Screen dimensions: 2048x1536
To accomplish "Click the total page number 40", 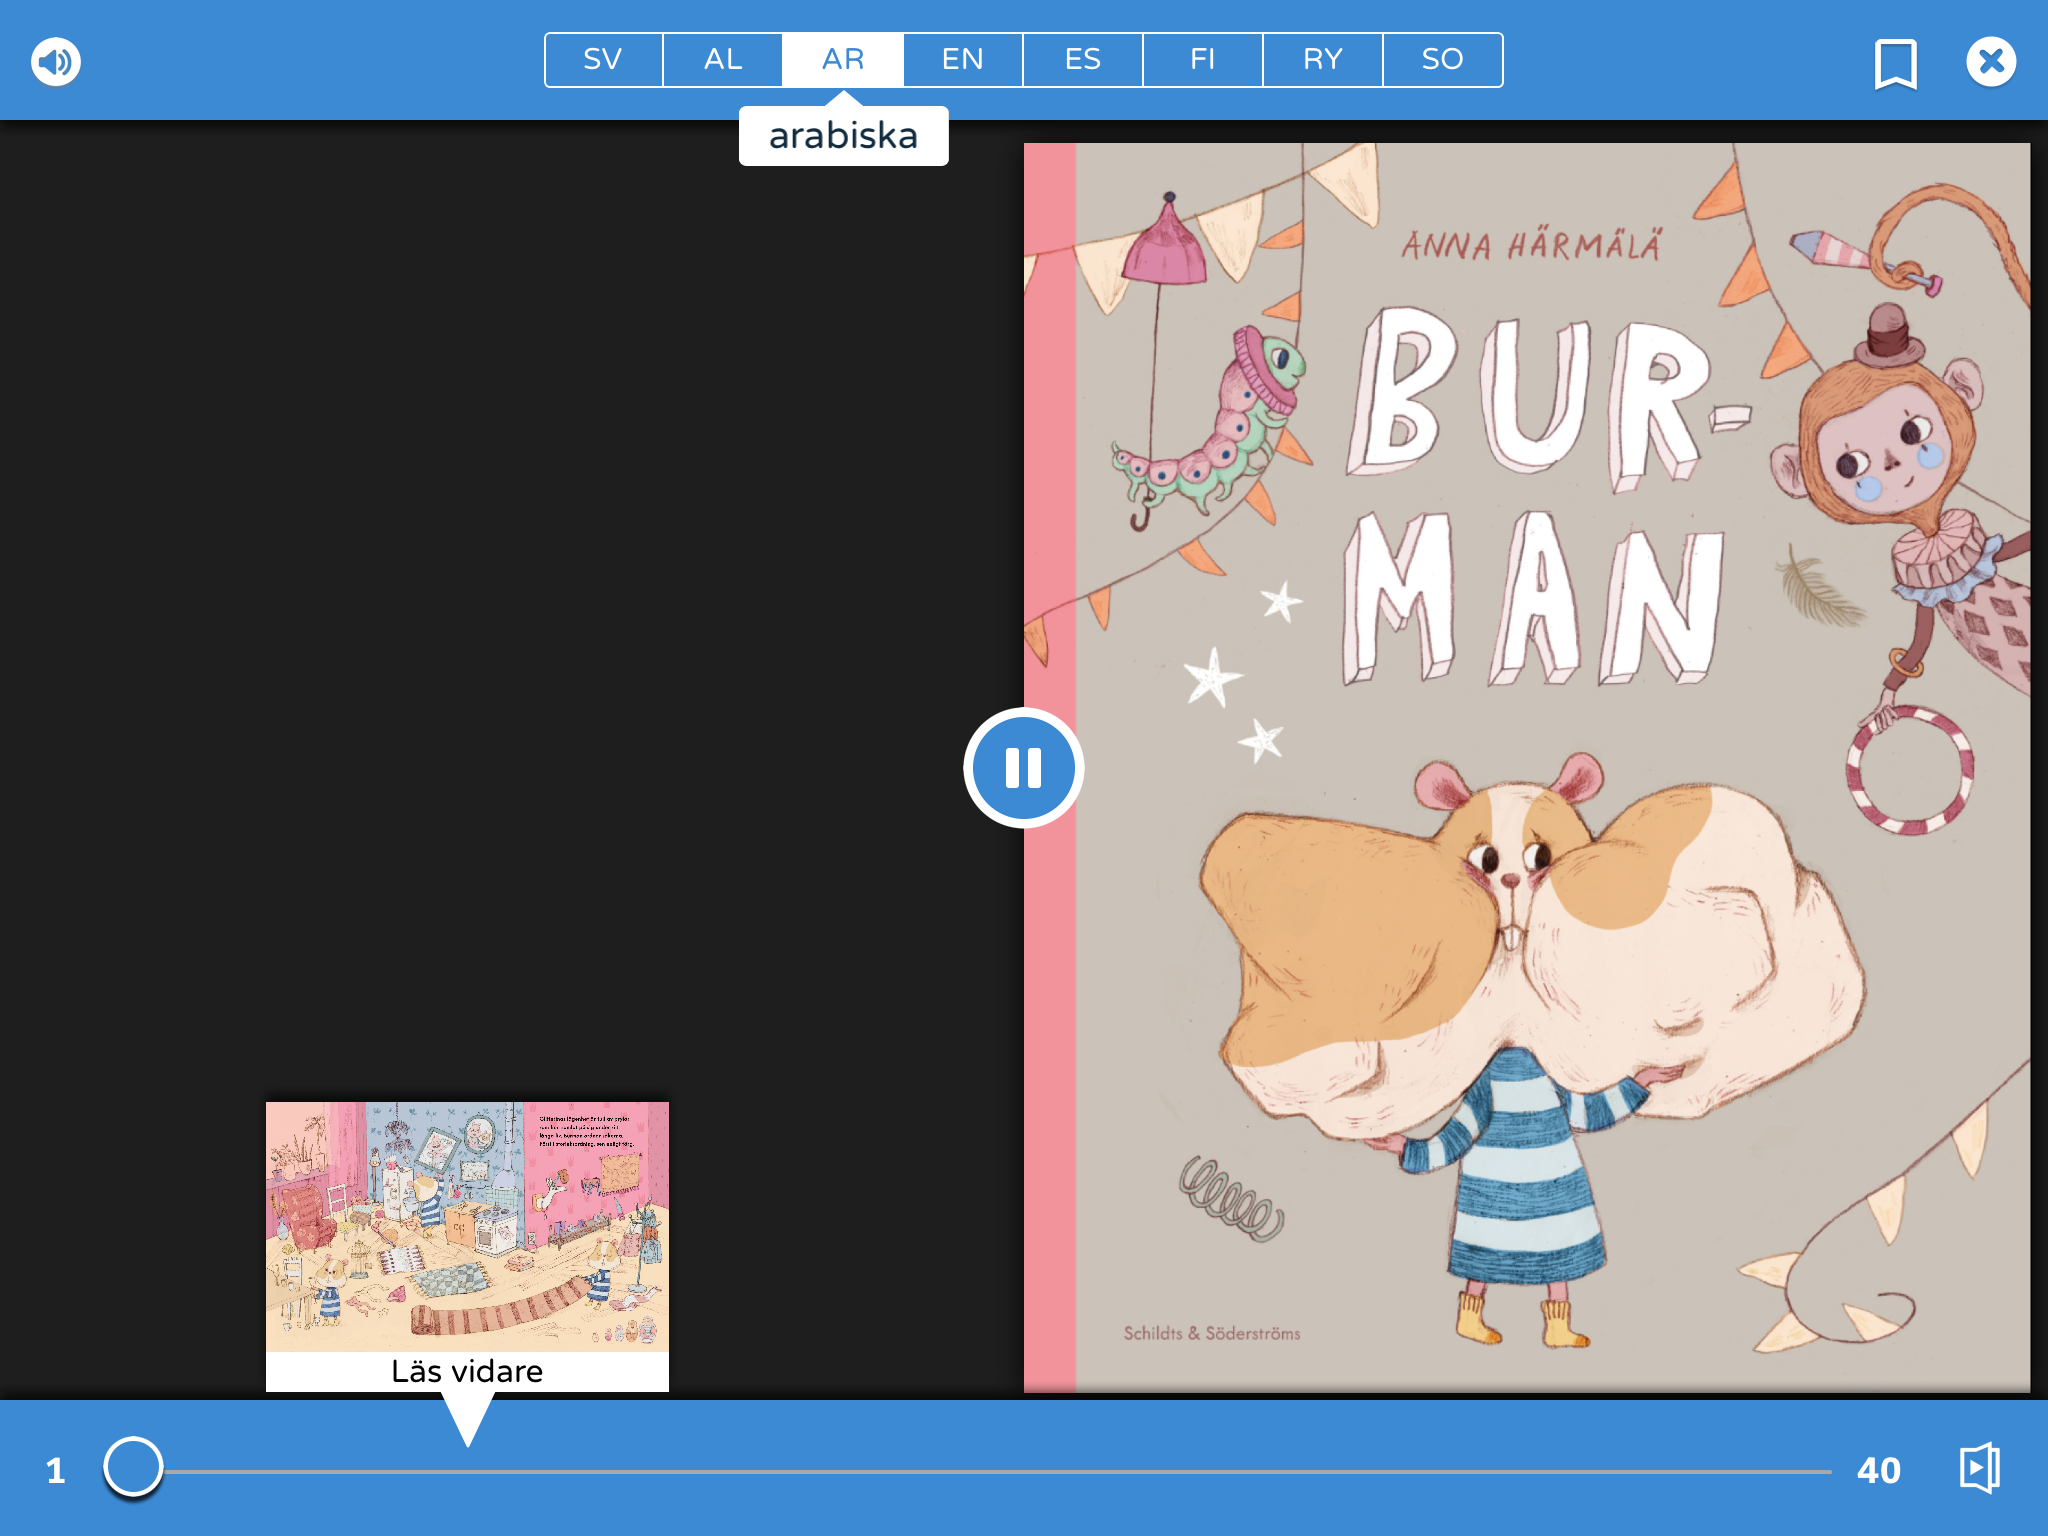I will [1879, 1470].
